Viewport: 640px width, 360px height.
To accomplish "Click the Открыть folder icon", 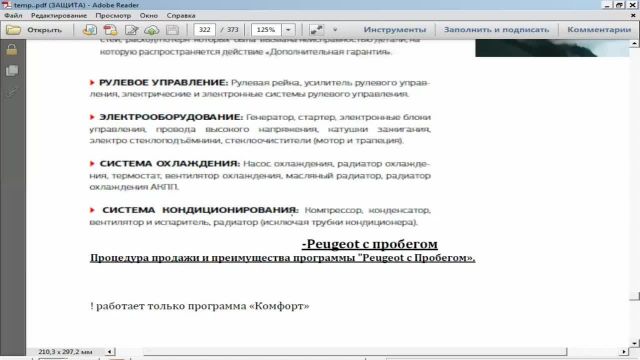I will tap(13, 30).
